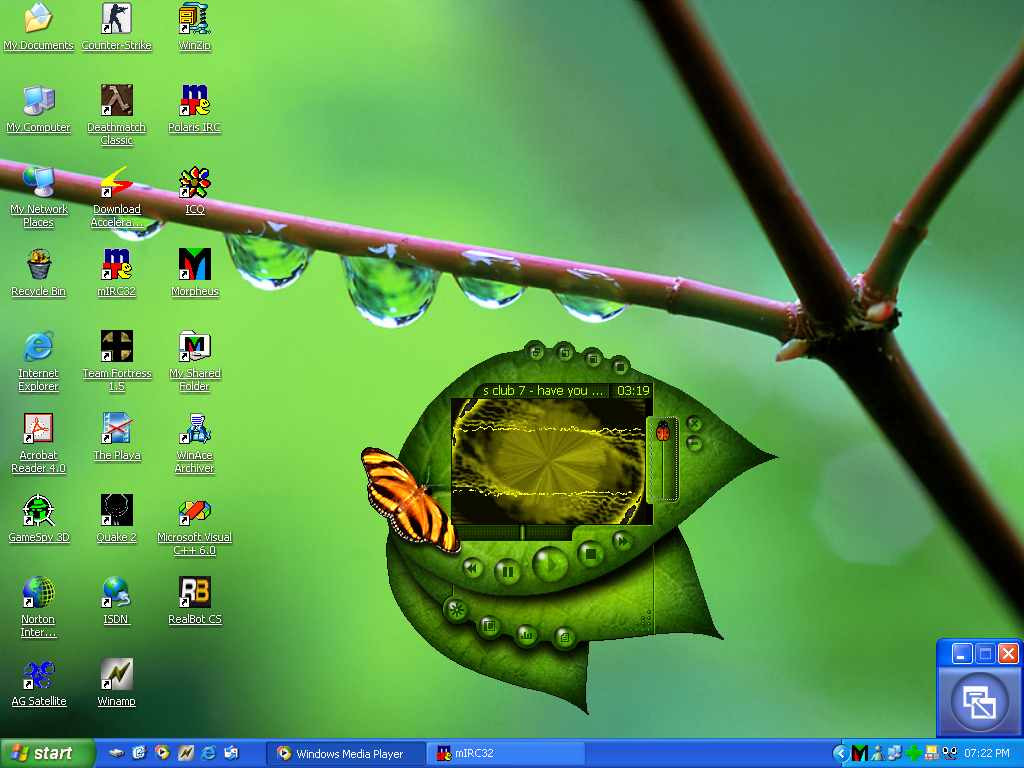Screen dimensions: 1024x768
Task: Select the Internet Explorer desktop icon
Action: 39,362
